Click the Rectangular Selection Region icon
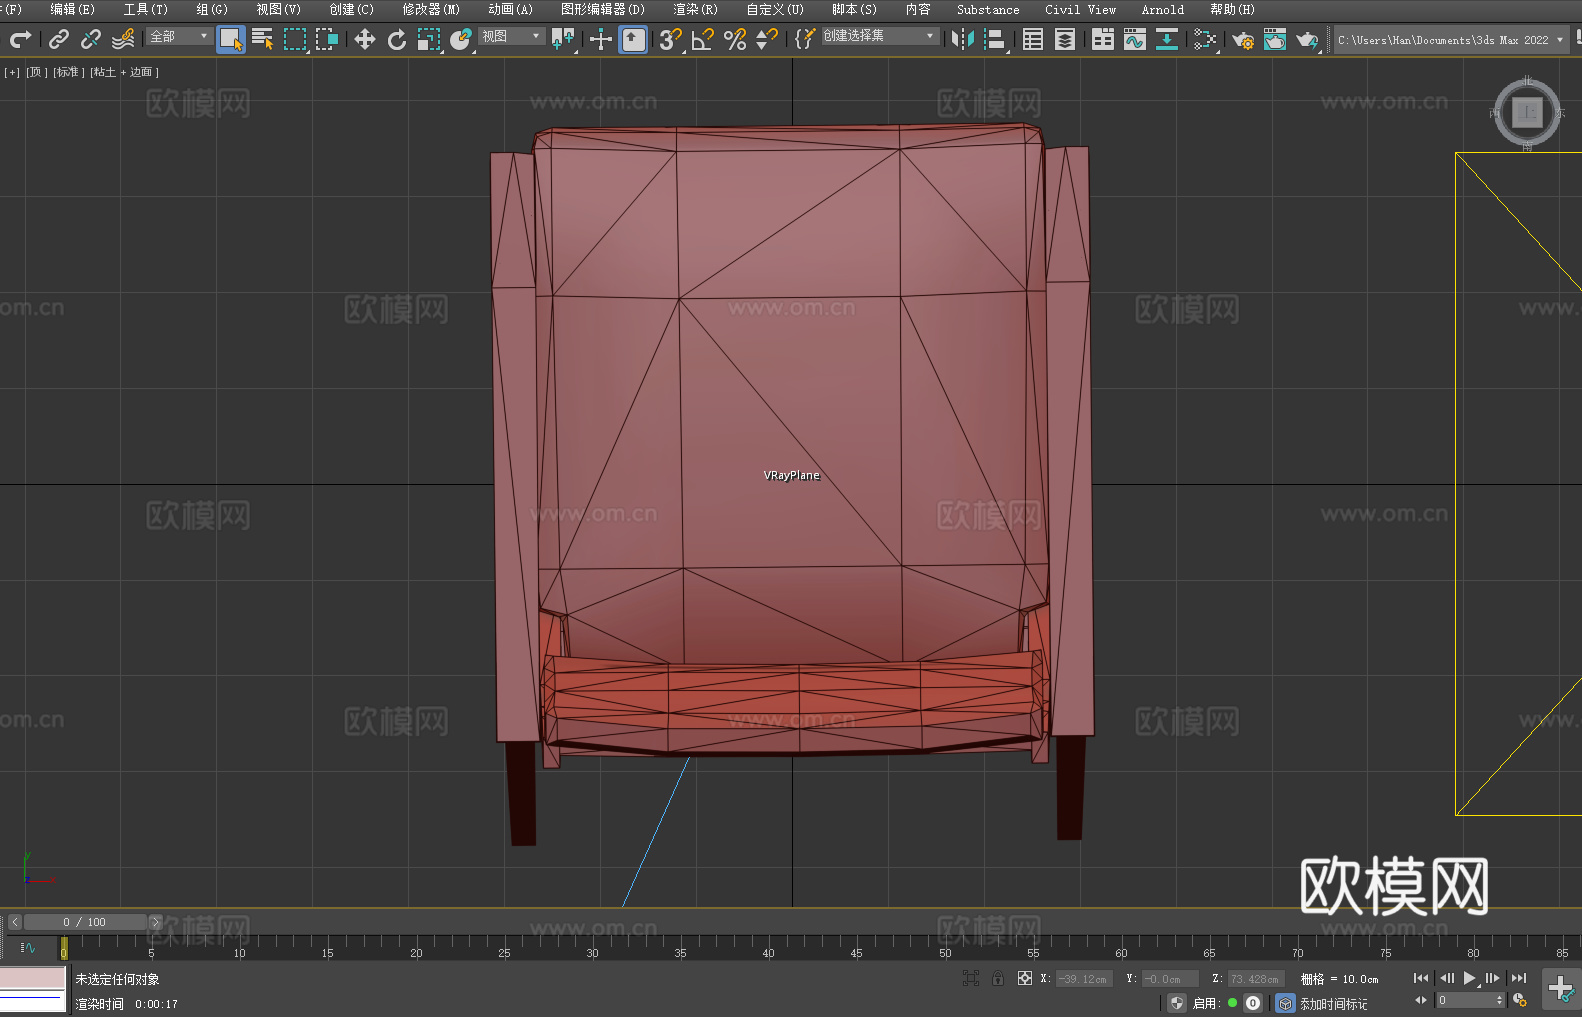Image resolution: width=1582 pixels, height=1017 pixels. (x=295, y=39)
